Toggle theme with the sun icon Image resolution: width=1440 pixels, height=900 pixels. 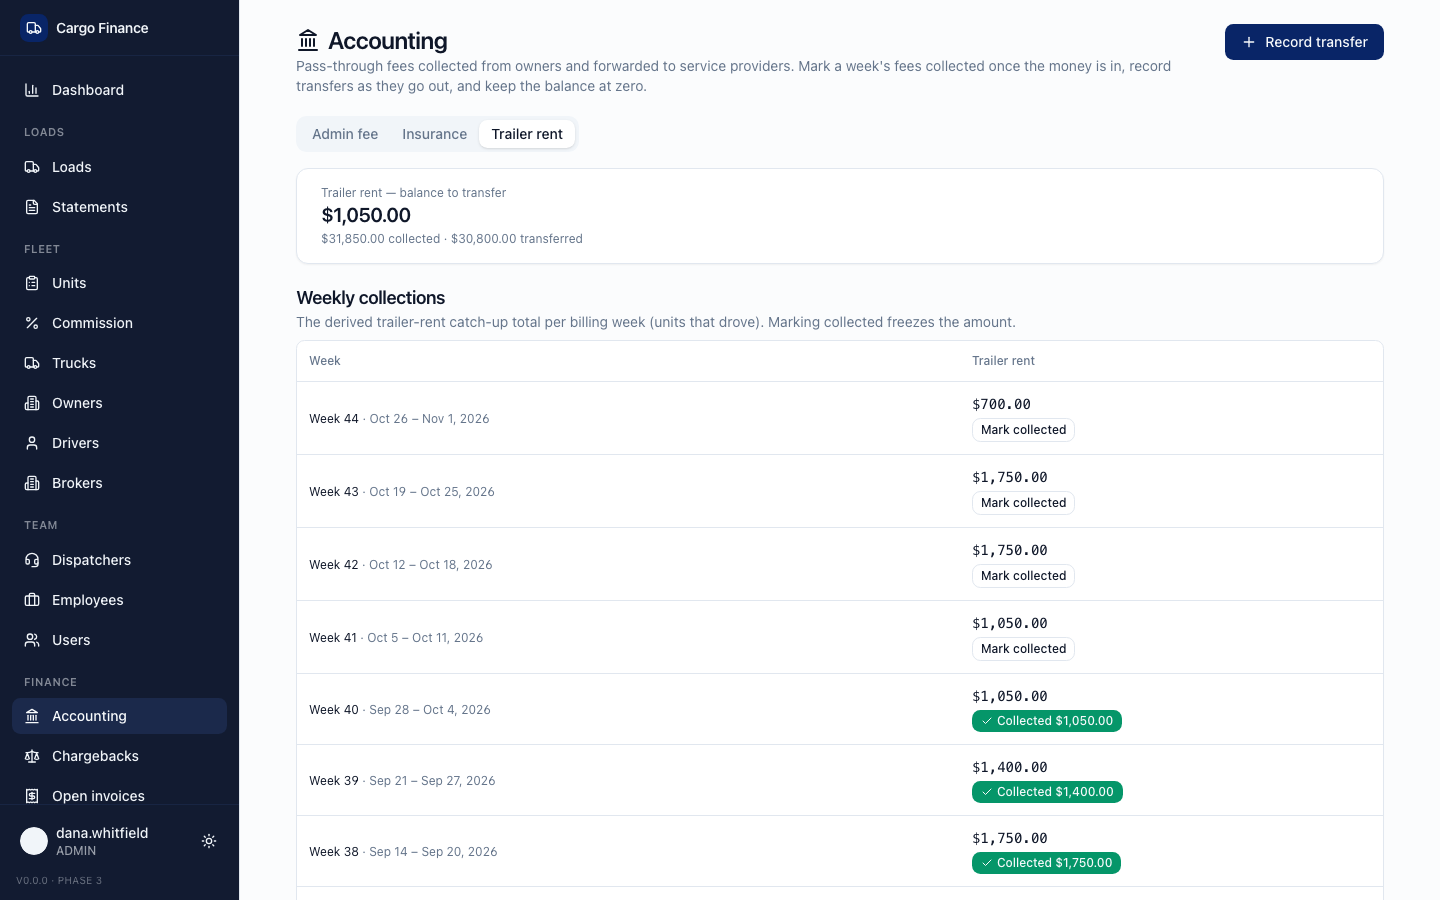(209, 841)
